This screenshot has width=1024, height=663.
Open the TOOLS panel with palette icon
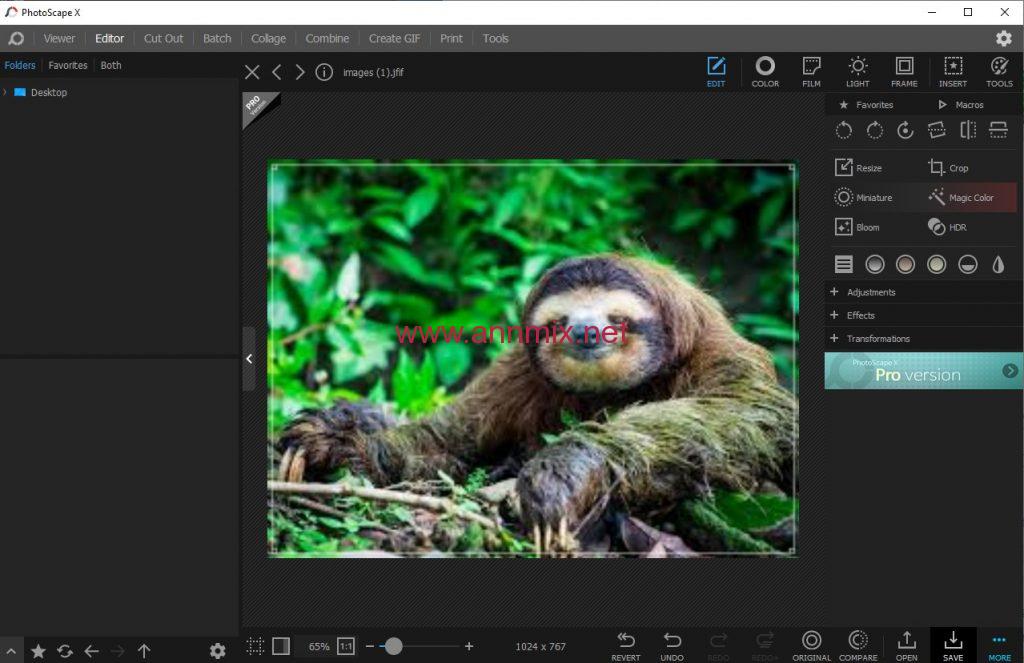(999, 71)
